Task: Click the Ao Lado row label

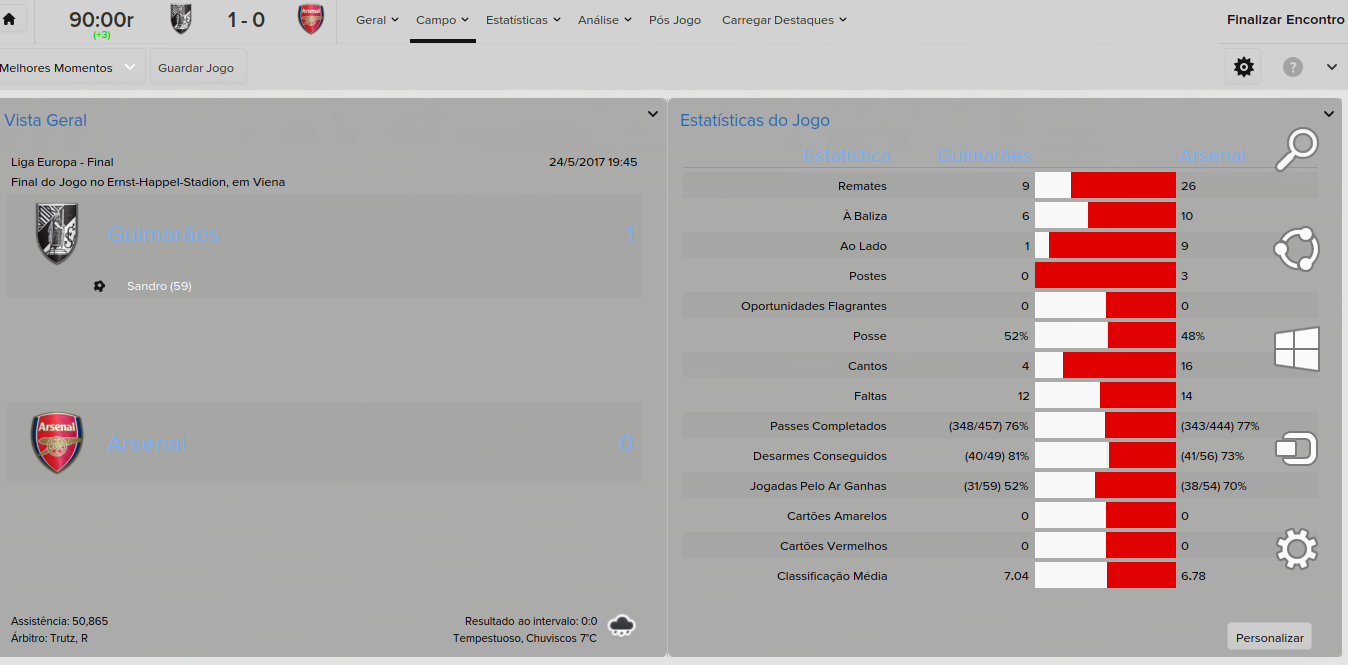Action: (863, 246)
